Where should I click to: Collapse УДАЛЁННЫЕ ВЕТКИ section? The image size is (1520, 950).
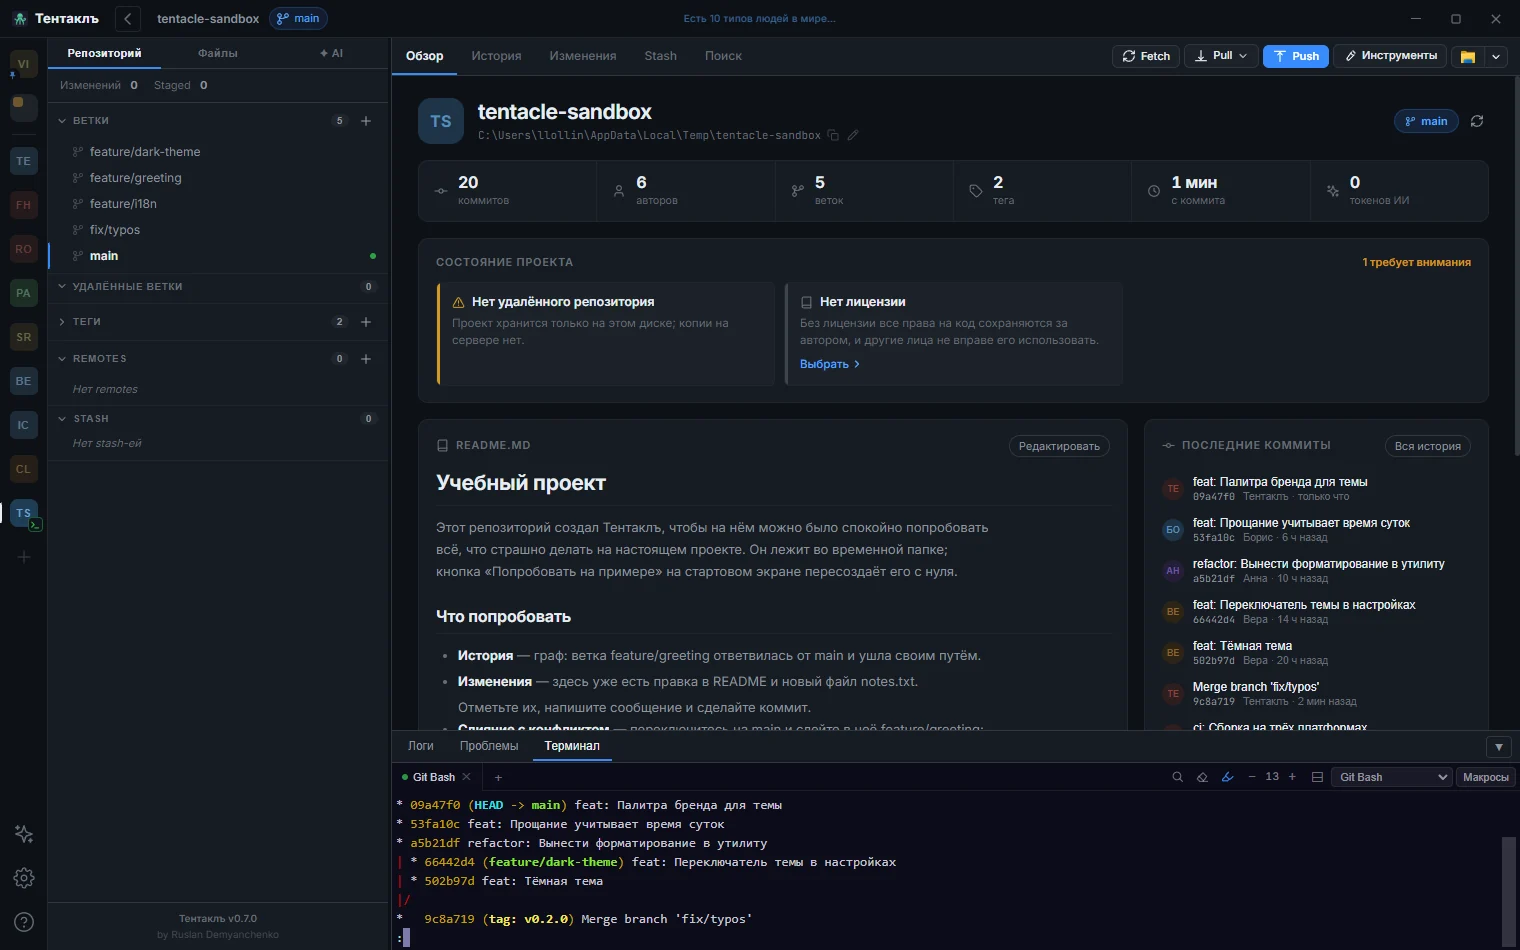tap(62, 287)
